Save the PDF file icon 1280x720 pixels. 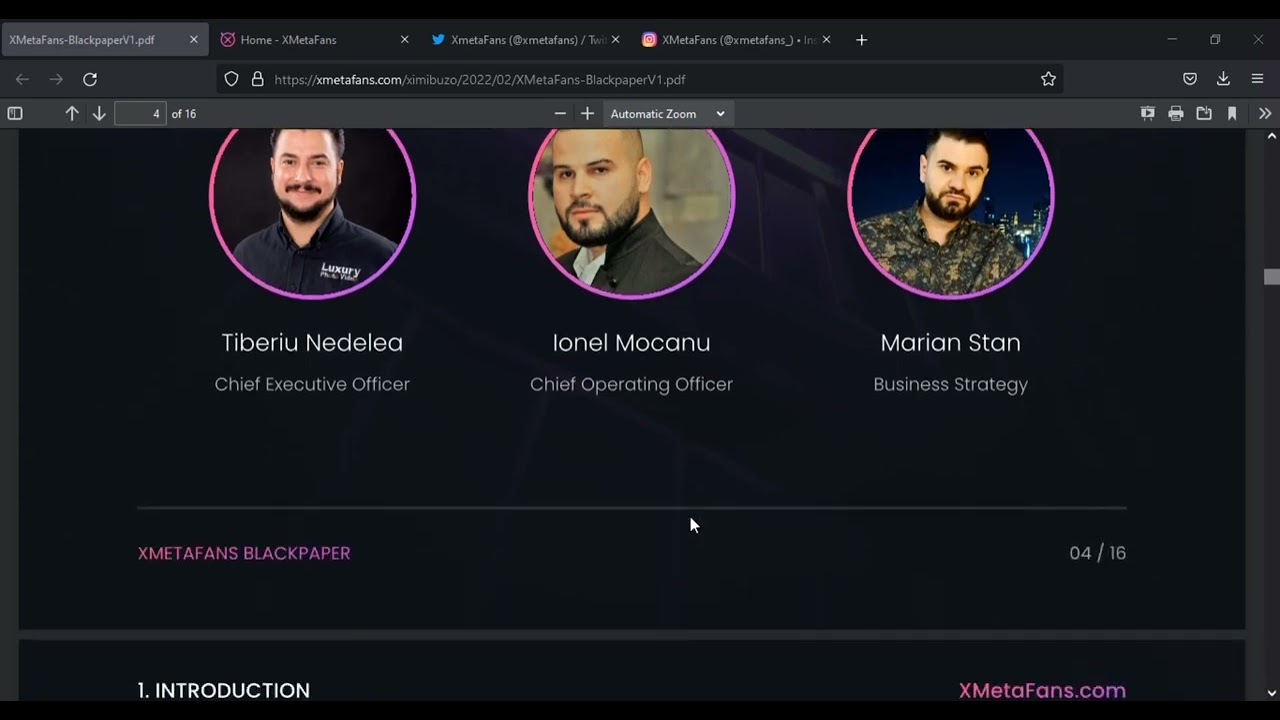coord(1204,114)
